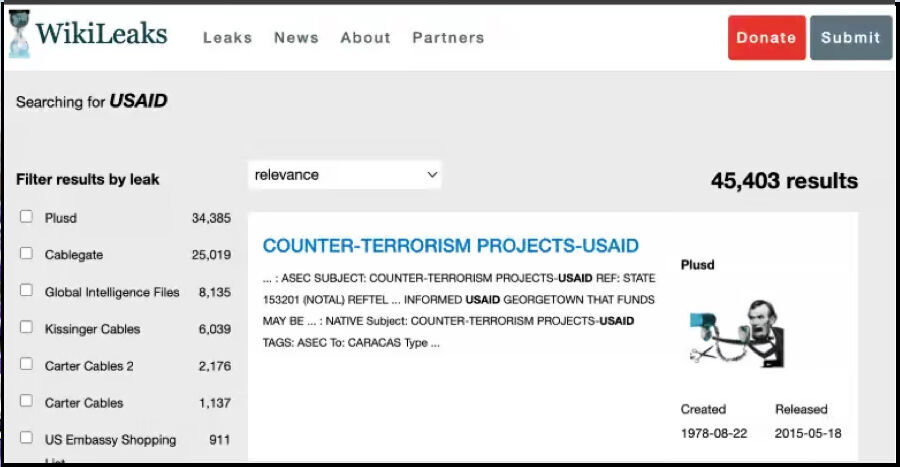The height and width of the screenshot is (467, 900).
Task: Click the 45,403 results count
Action: (x=784, y=181)
